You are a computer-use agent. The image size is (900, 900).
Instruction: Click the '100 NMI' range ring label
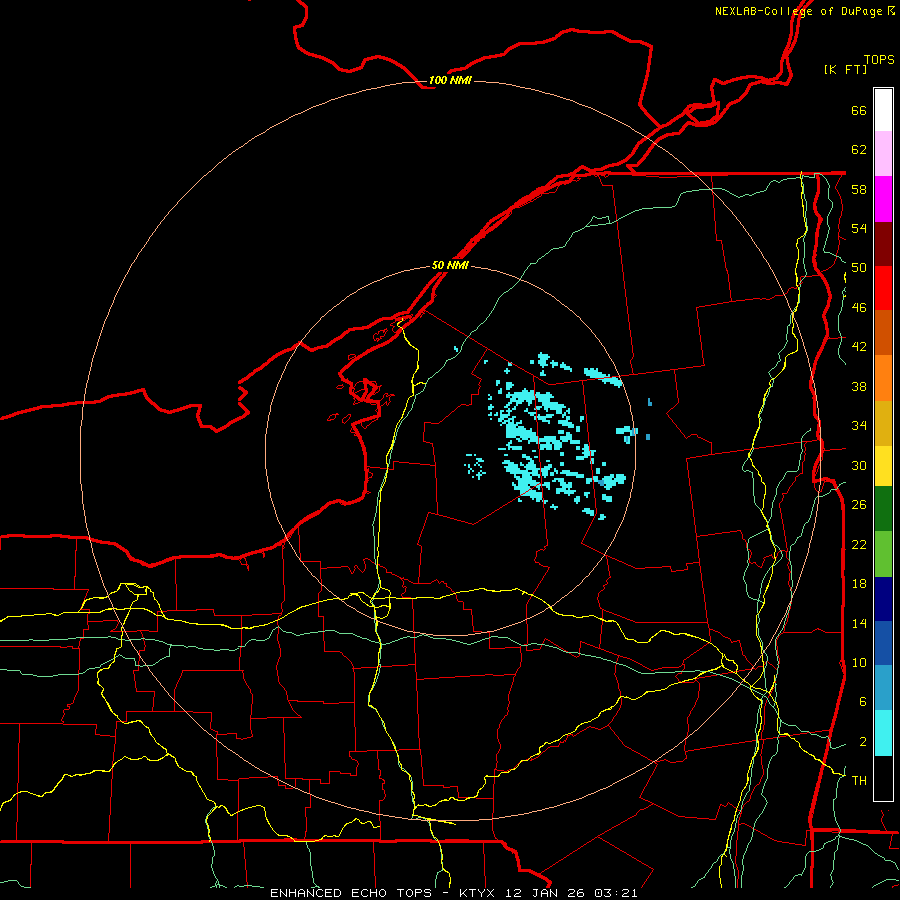click(x=450, y=80)
